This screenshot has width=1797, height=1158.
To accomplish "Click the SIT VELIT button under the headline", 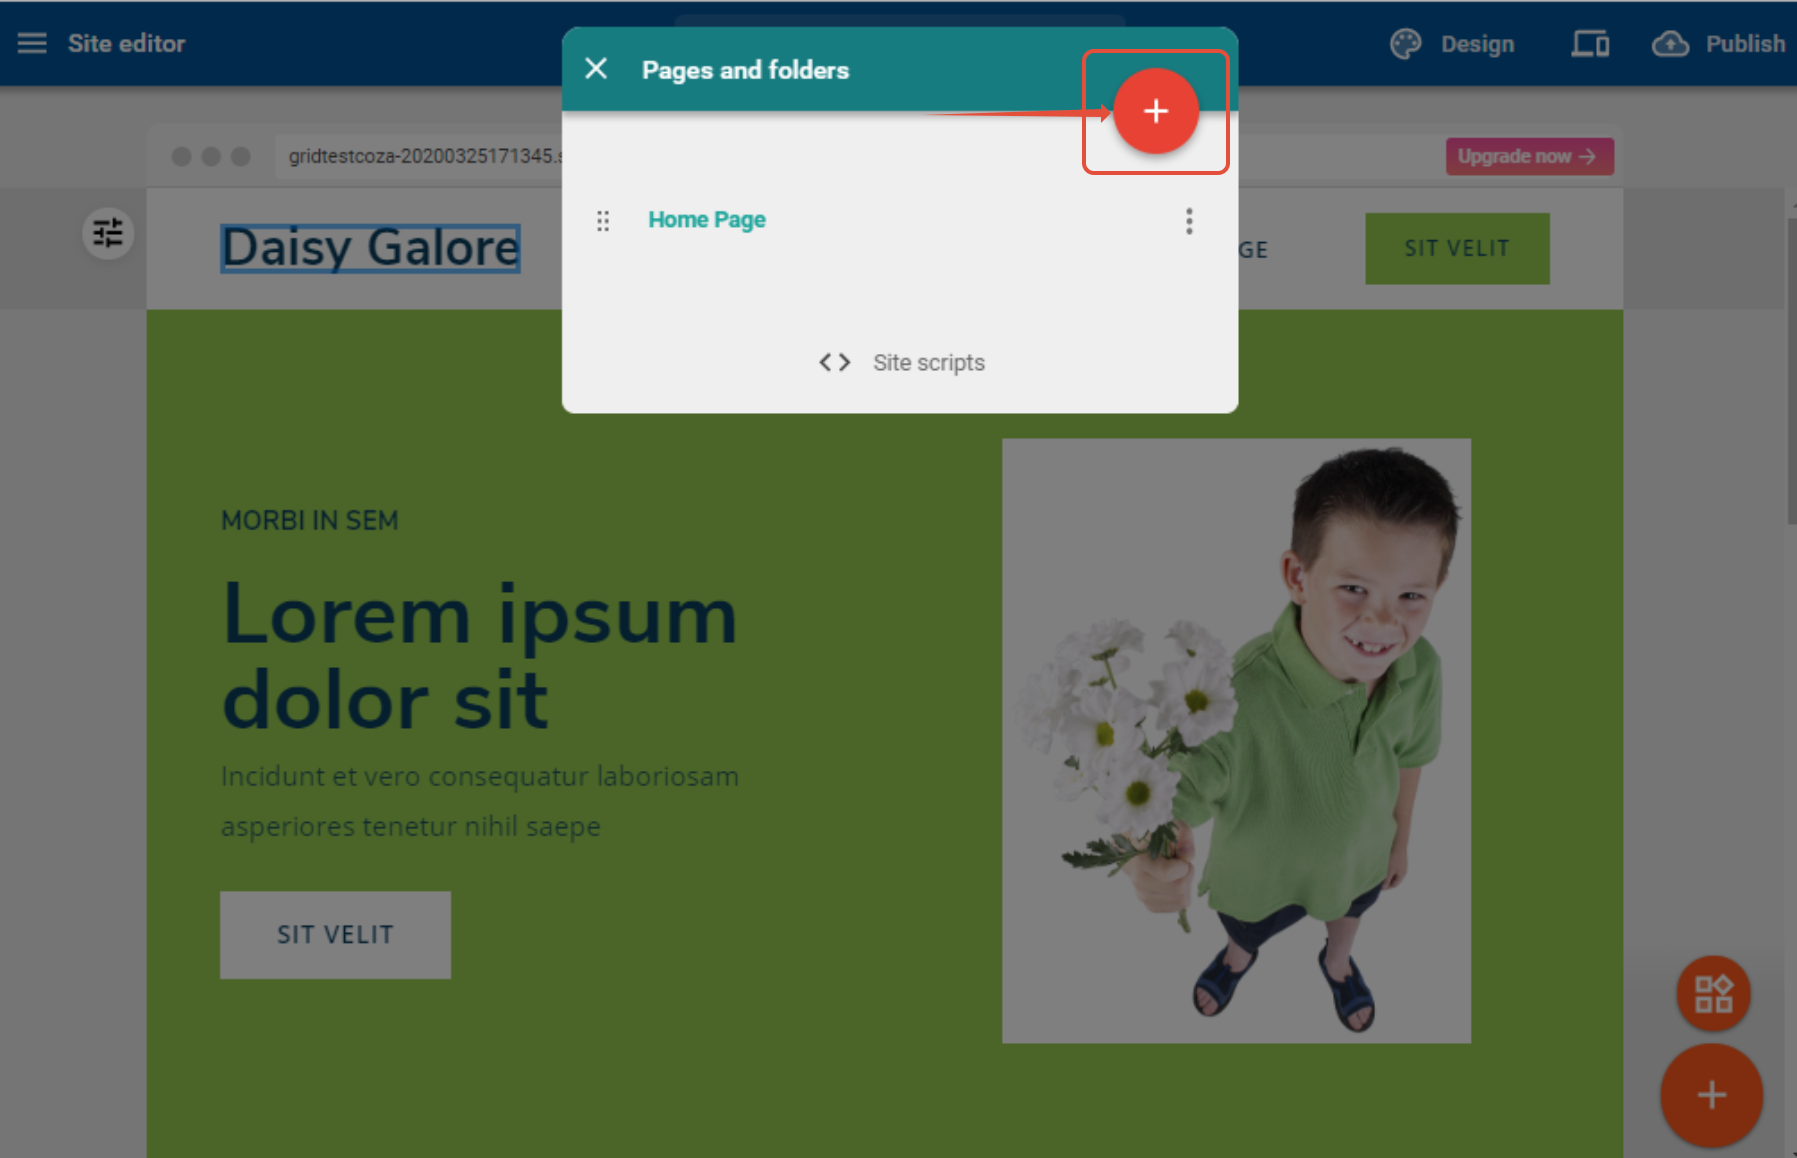I will coord(335,935).
